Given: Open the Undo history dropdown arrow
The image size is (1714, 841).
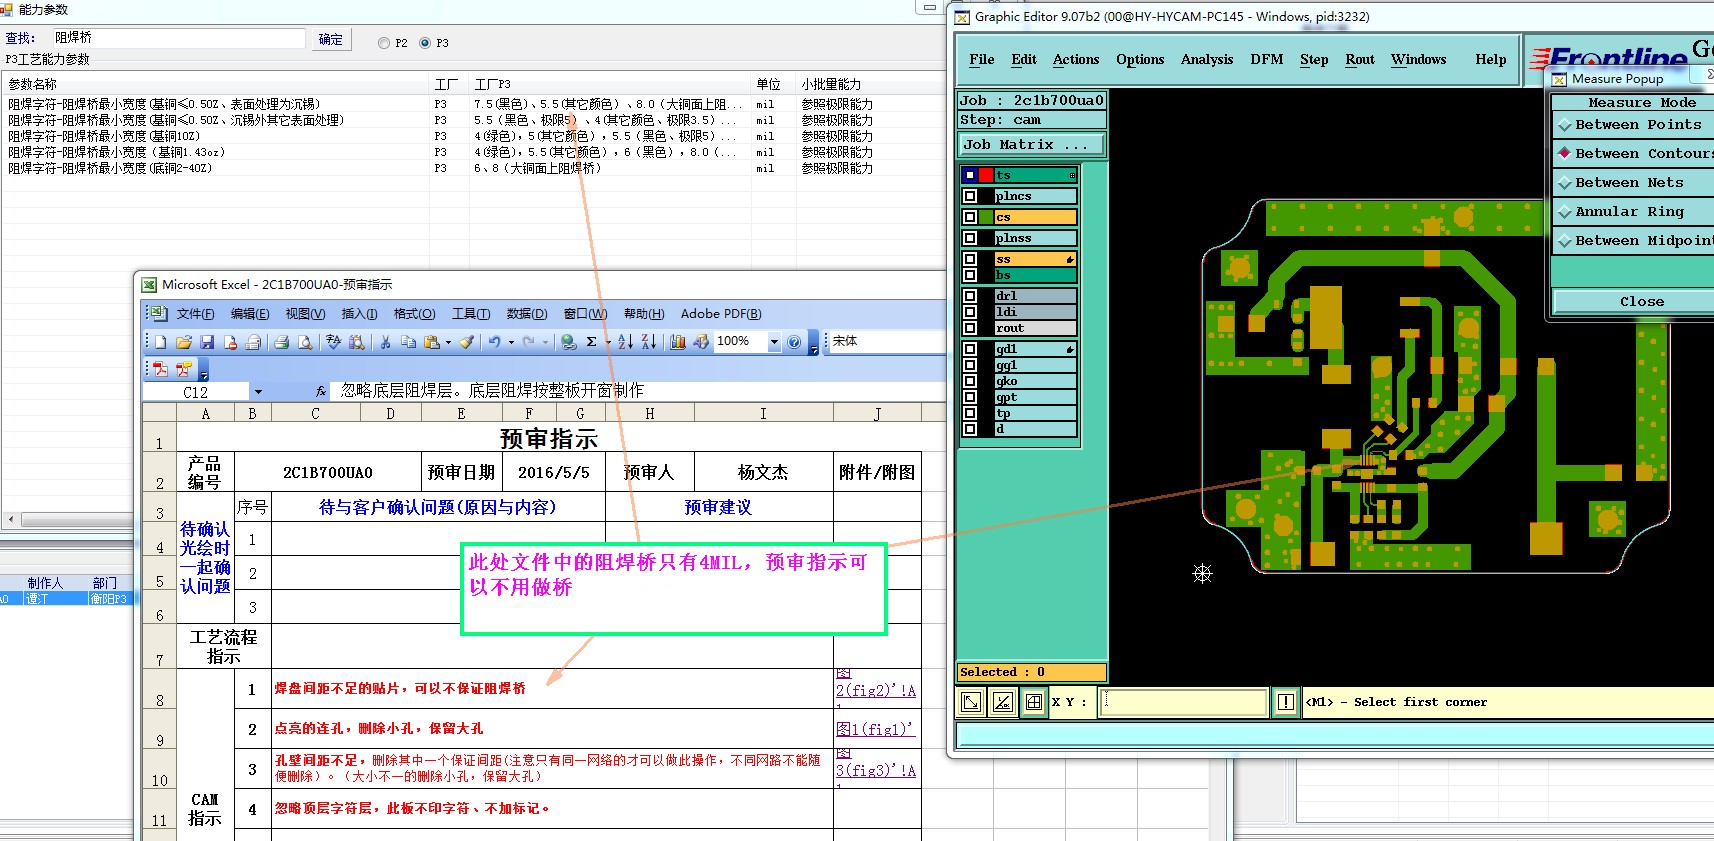Looking at the screenshot, I should point(511,342).
